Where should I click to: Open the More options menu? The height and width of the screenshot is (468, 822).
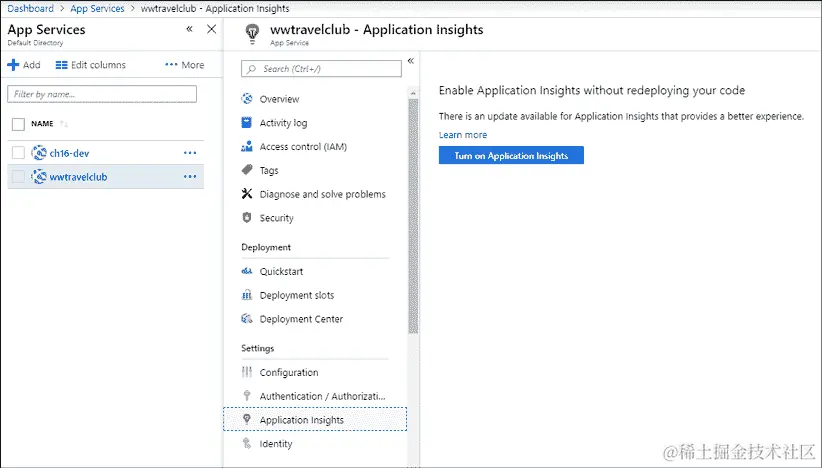185,65
